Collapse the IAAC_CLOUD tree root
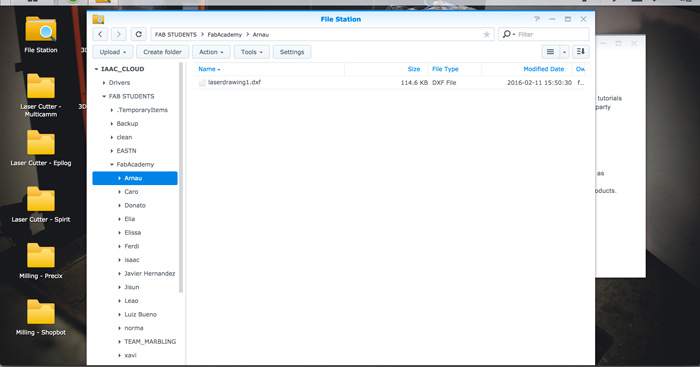Image resolution: width=700 pixels, height=367 pixels. pos(96,69)
